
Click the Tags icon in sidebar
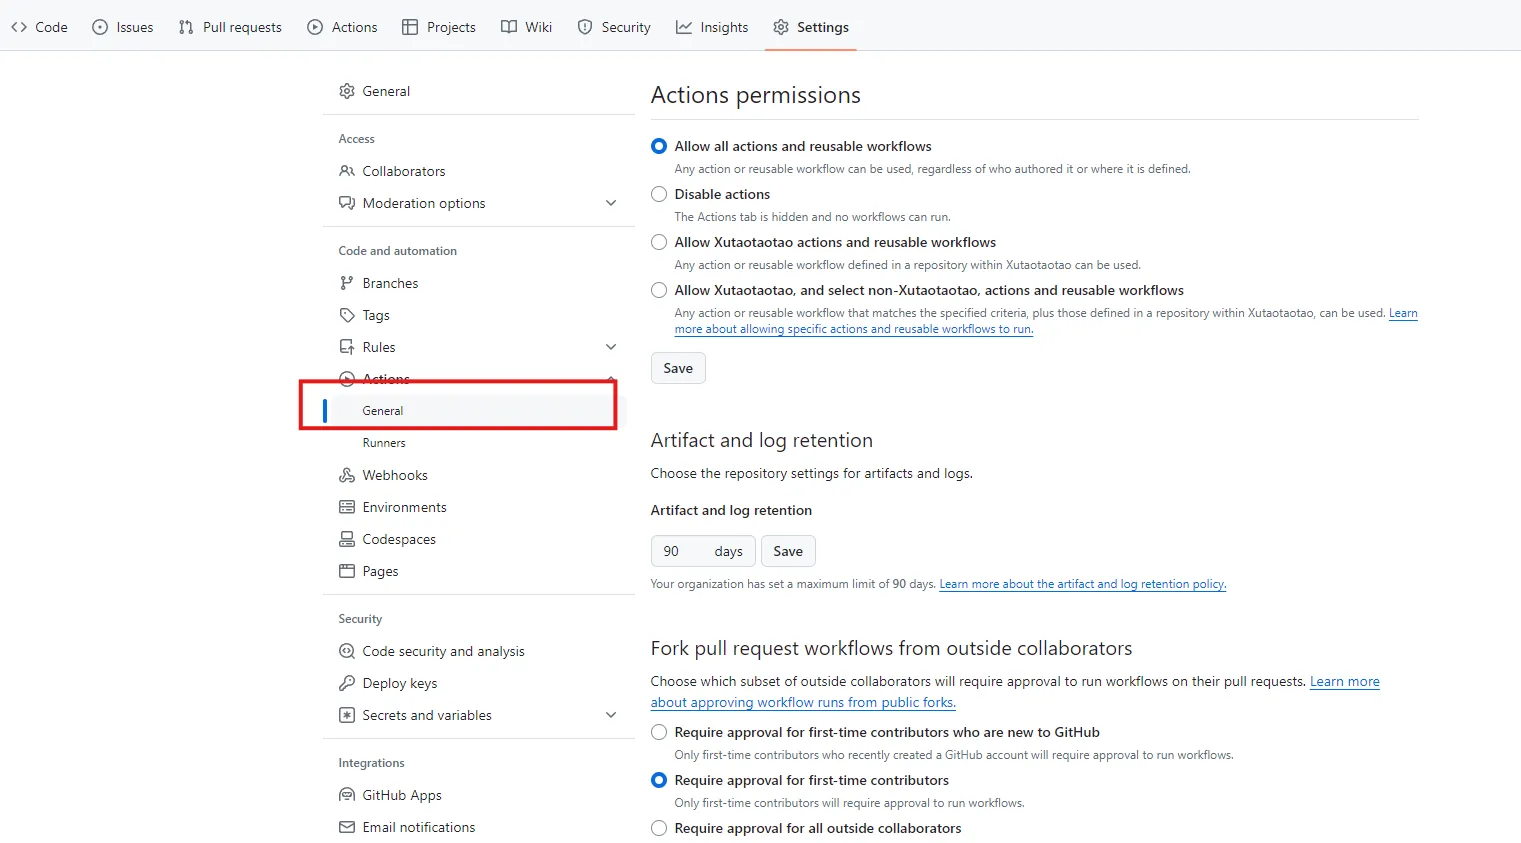[x=347, y=315]
